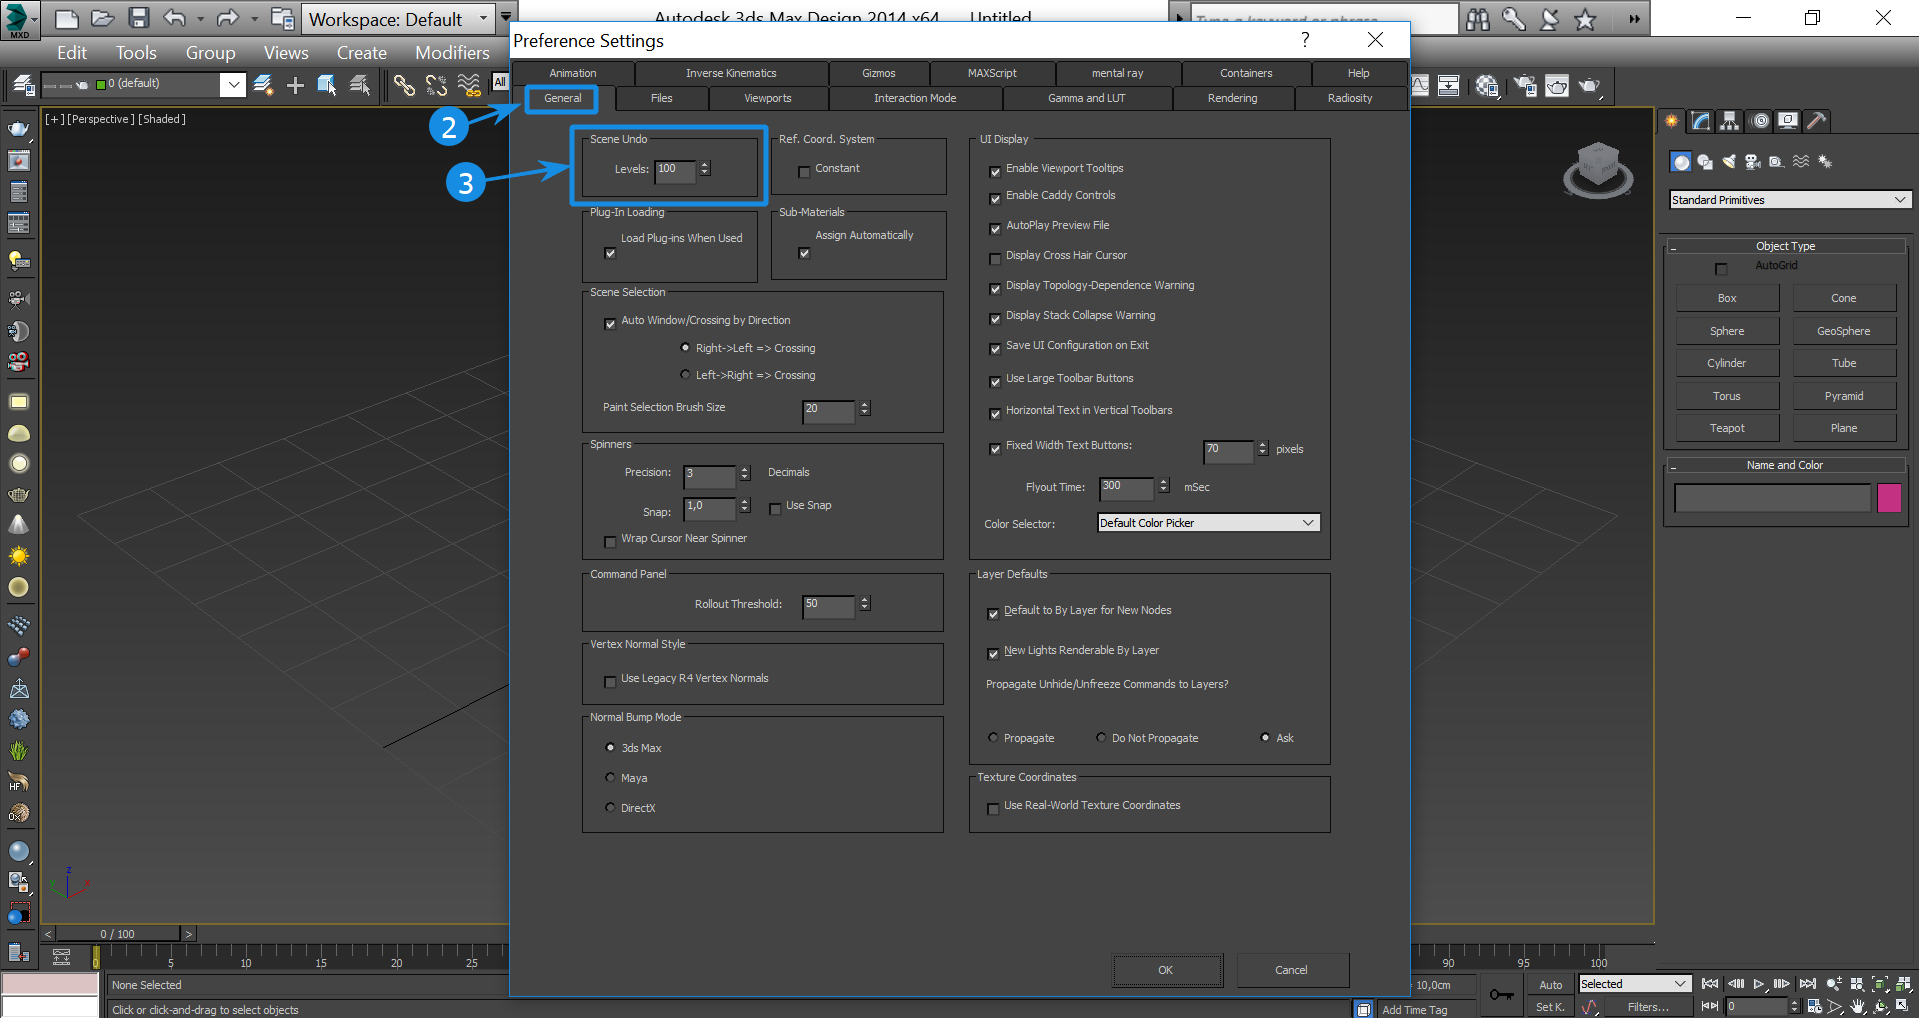1919x1018 pixels.
Task: Click the Redo arrow icon
Action: [x=228, y=18]
